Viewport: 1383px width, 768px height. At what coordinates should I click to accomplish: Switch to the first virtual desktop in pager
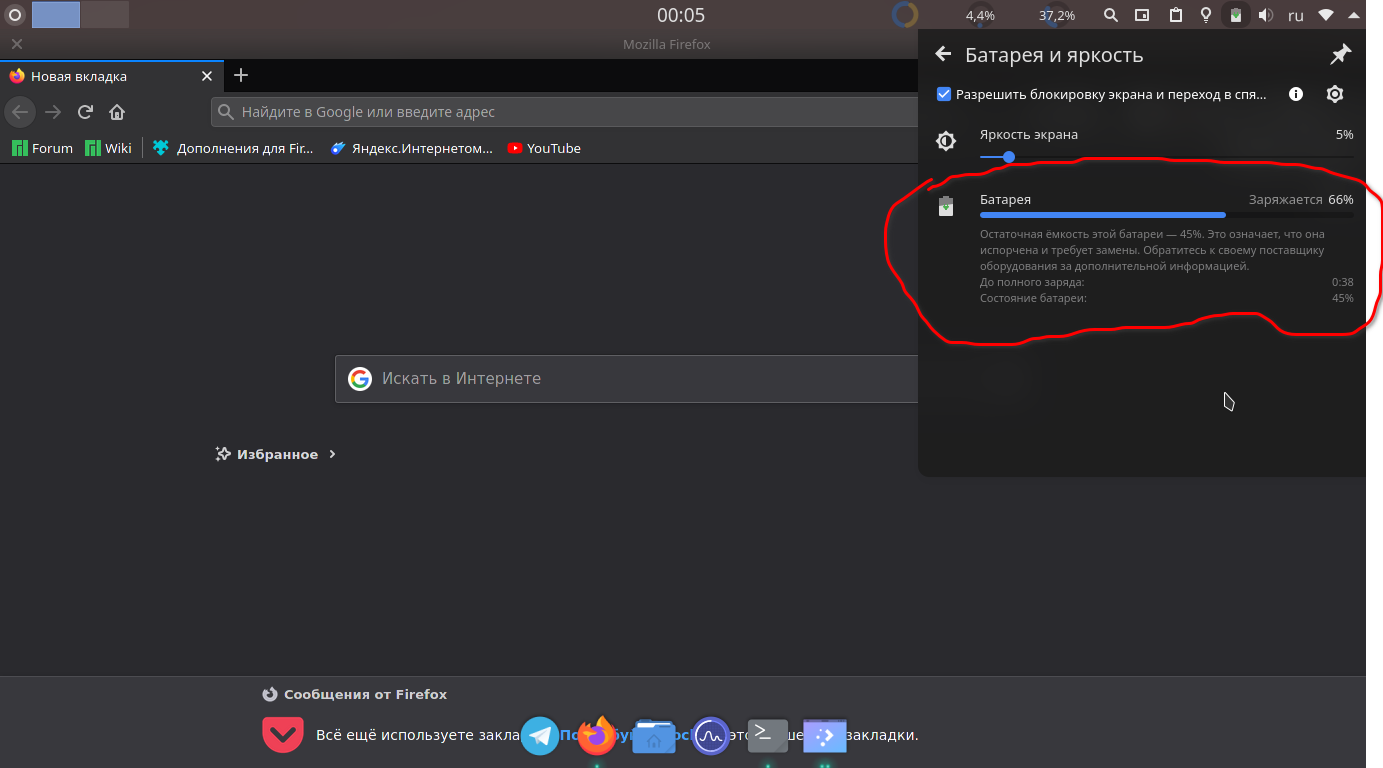(56, 14)
